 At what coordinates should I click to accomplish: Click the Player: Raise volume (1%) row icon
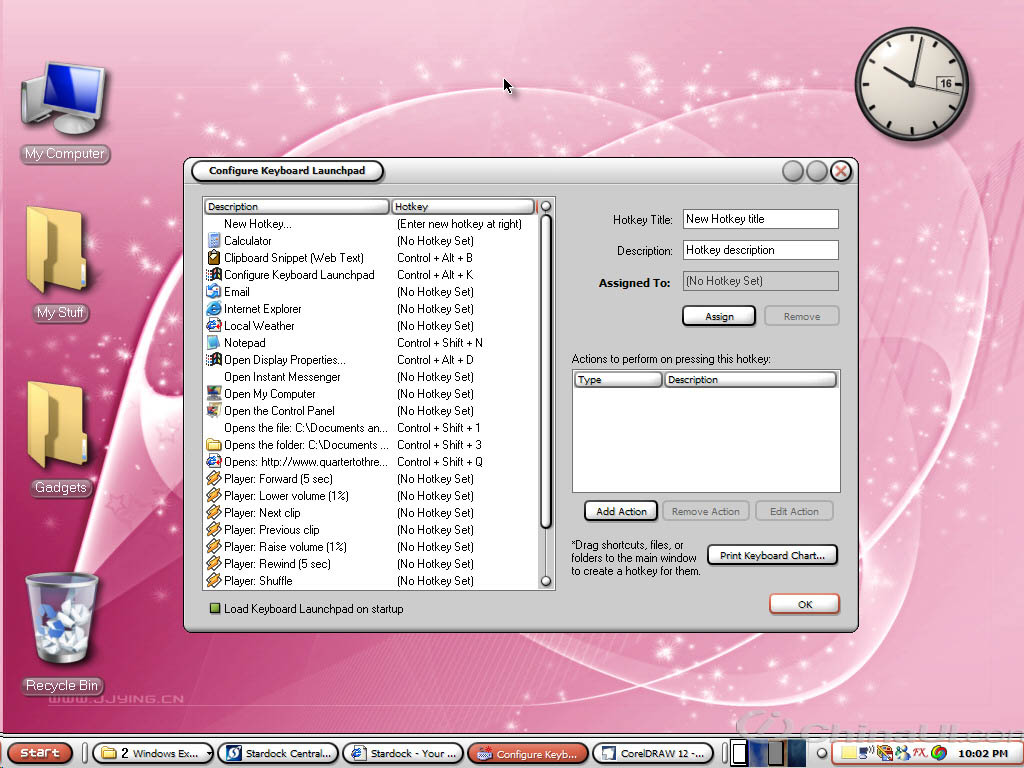coord(214,547)
